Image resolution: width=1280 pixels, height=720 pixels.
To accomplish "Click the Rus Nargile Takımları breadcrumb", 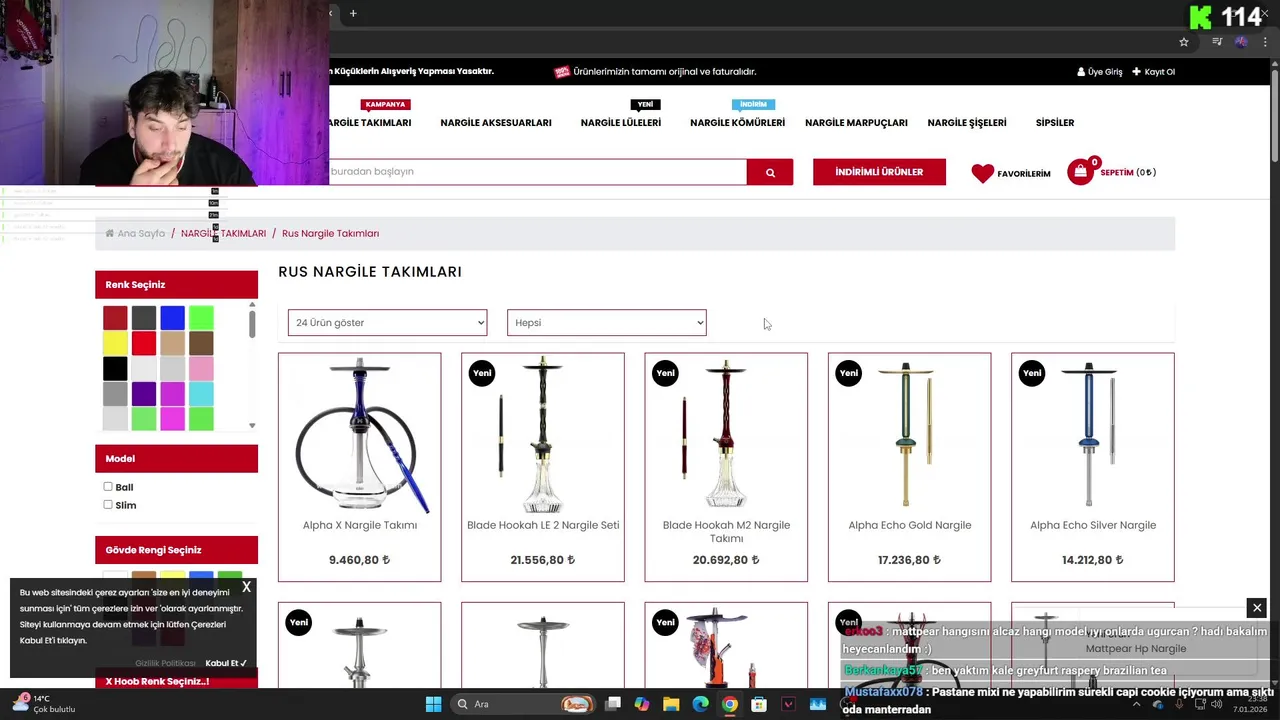I will 330,233.
